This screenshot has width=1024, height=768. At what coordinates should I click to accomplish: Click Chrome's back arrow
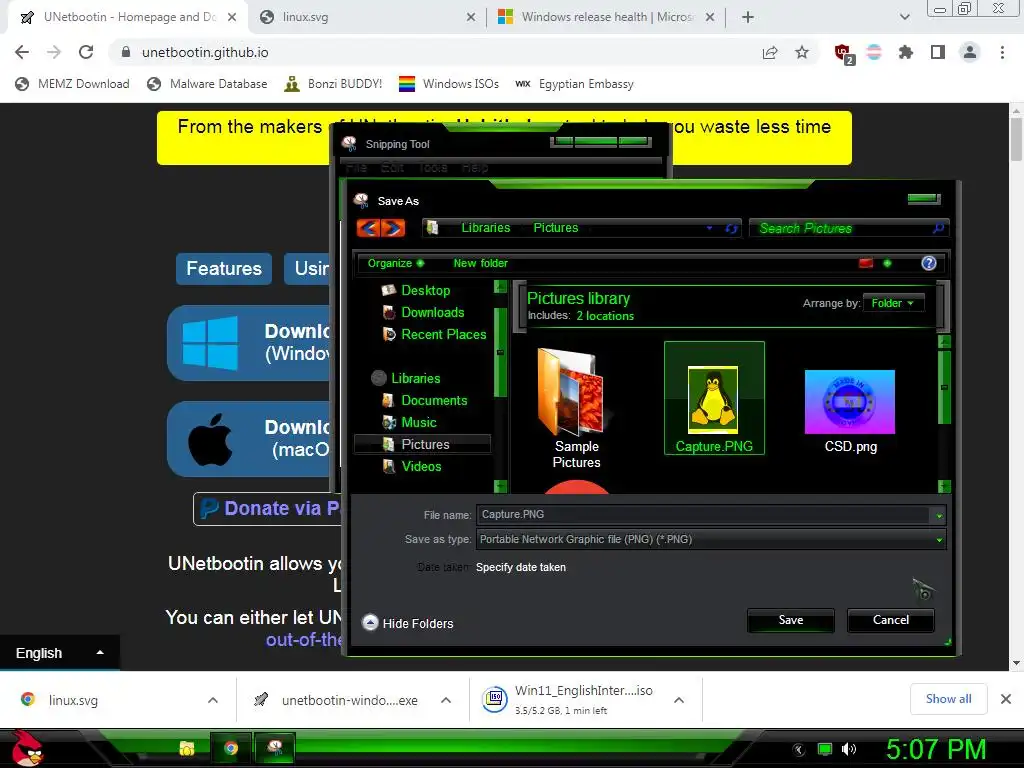[22, 52]
